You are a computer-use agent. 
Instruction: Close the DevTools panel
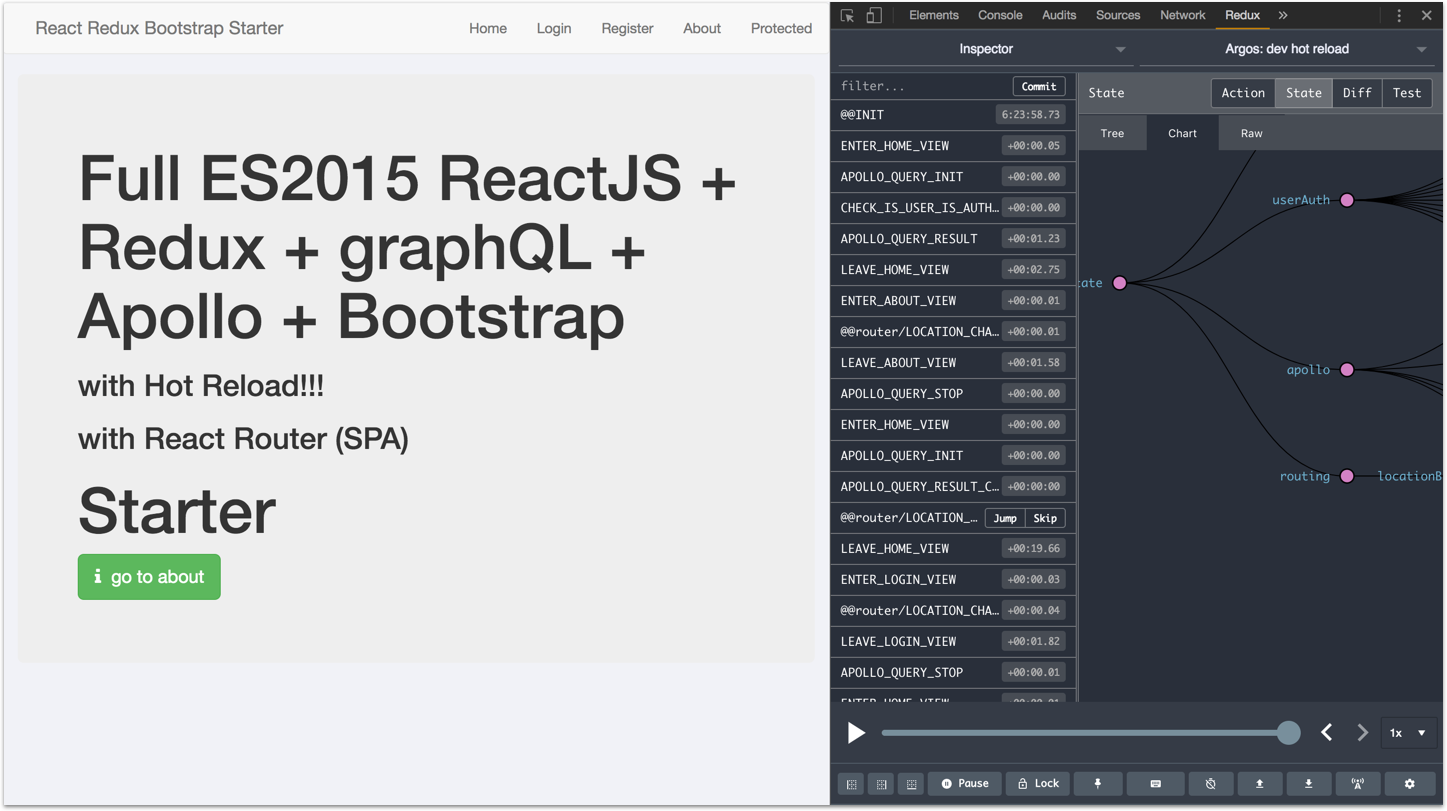pos(1427,16)
